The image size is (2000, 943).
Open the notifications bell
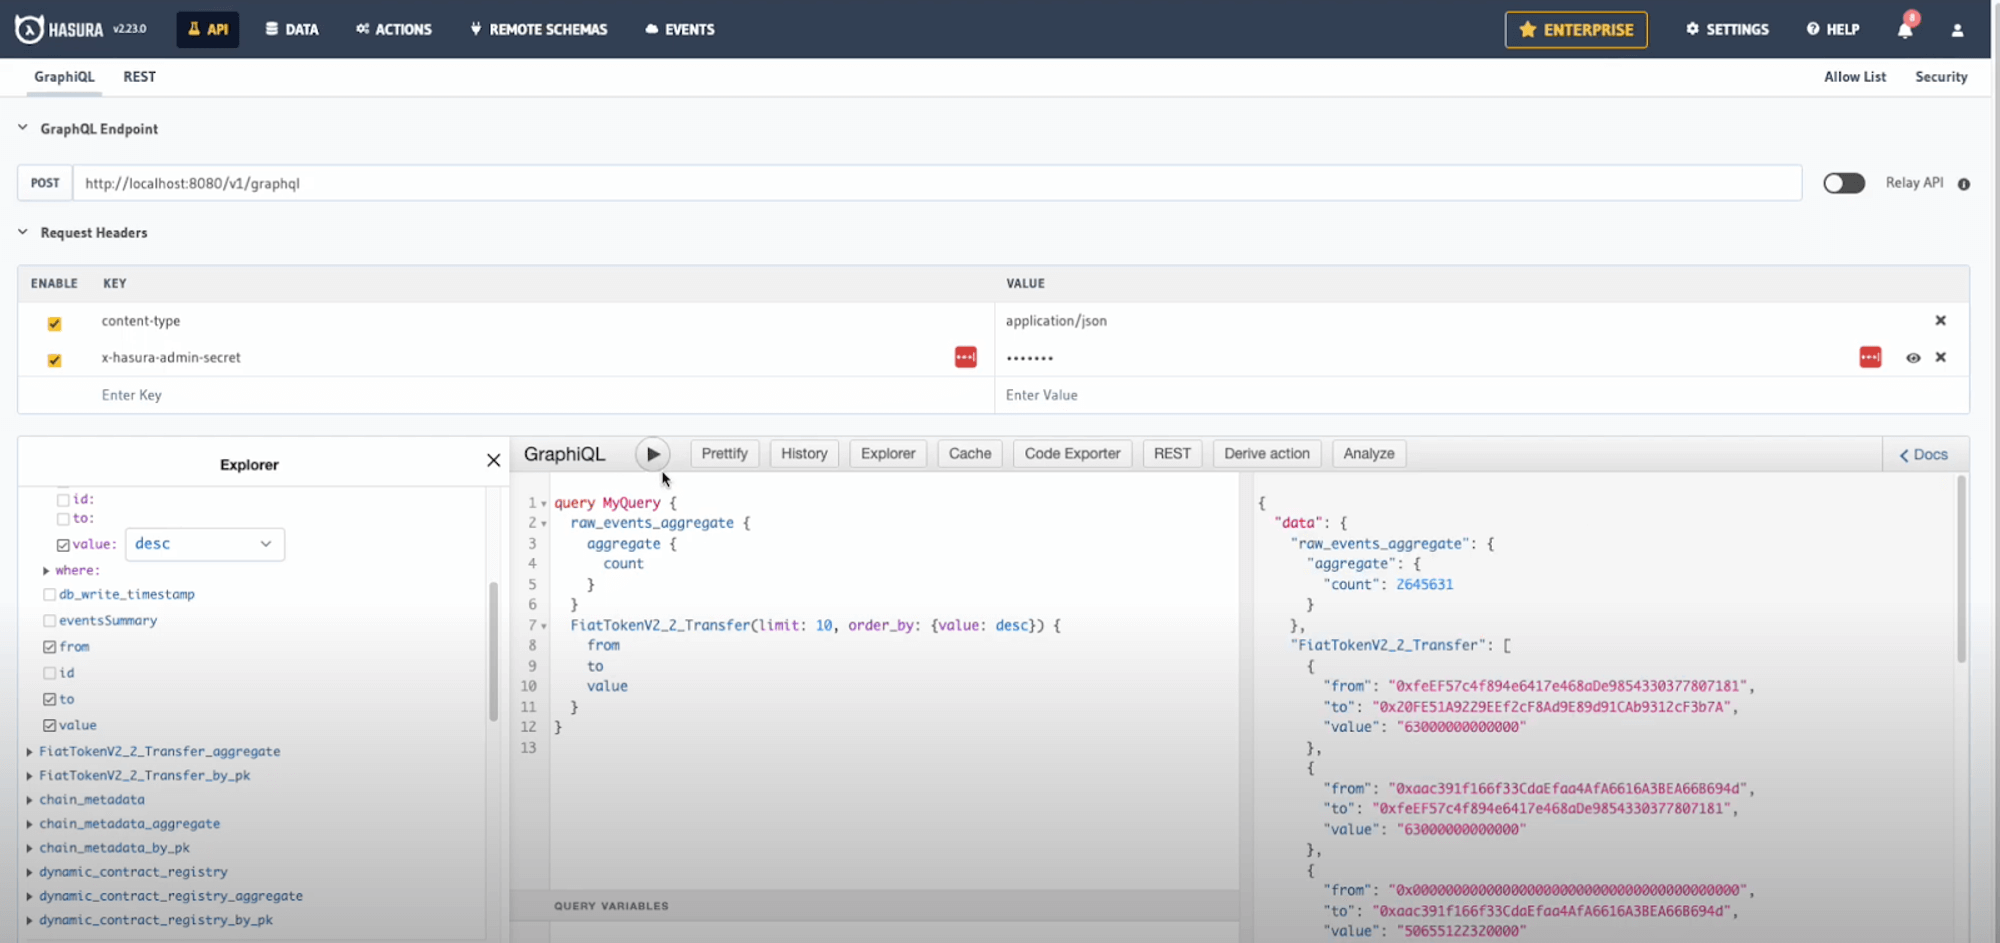1906,29
